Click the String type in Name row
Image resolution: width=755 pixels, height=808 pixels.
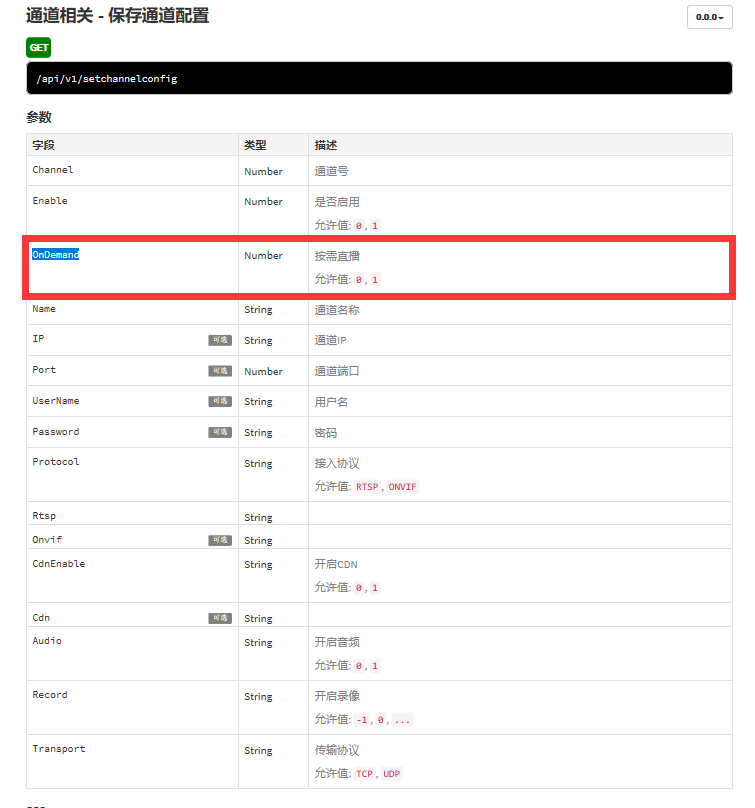click(258, 310)
